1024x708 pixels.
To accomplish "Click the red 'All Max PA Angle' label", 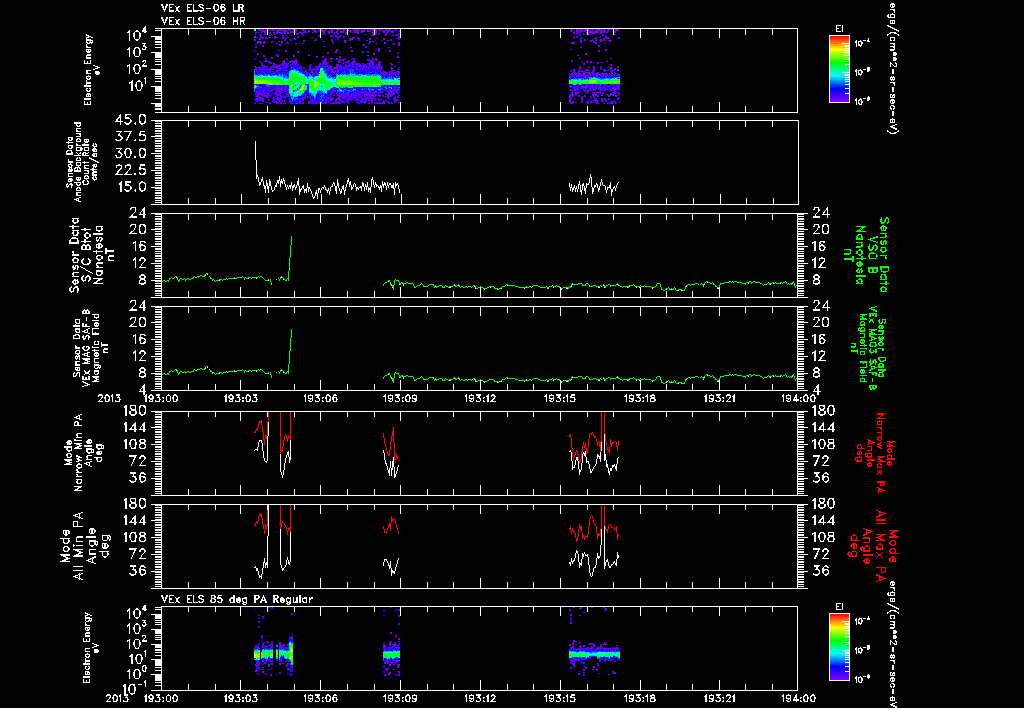I will click(872, 545).
